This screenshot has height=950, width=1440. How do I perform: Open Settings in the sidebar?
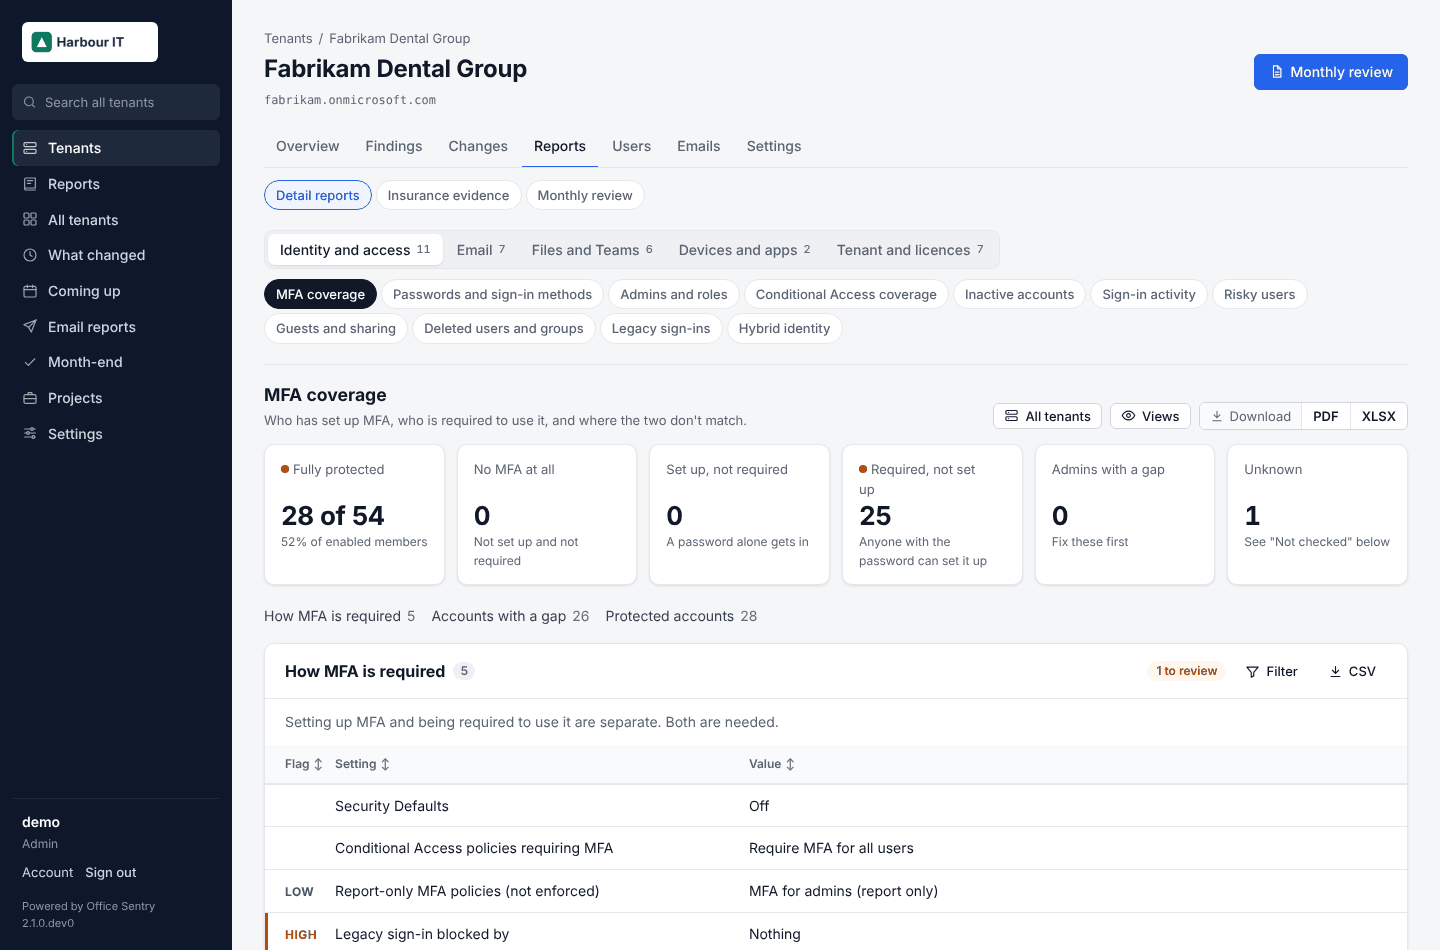pyautogui.click(x=116, y=434)
